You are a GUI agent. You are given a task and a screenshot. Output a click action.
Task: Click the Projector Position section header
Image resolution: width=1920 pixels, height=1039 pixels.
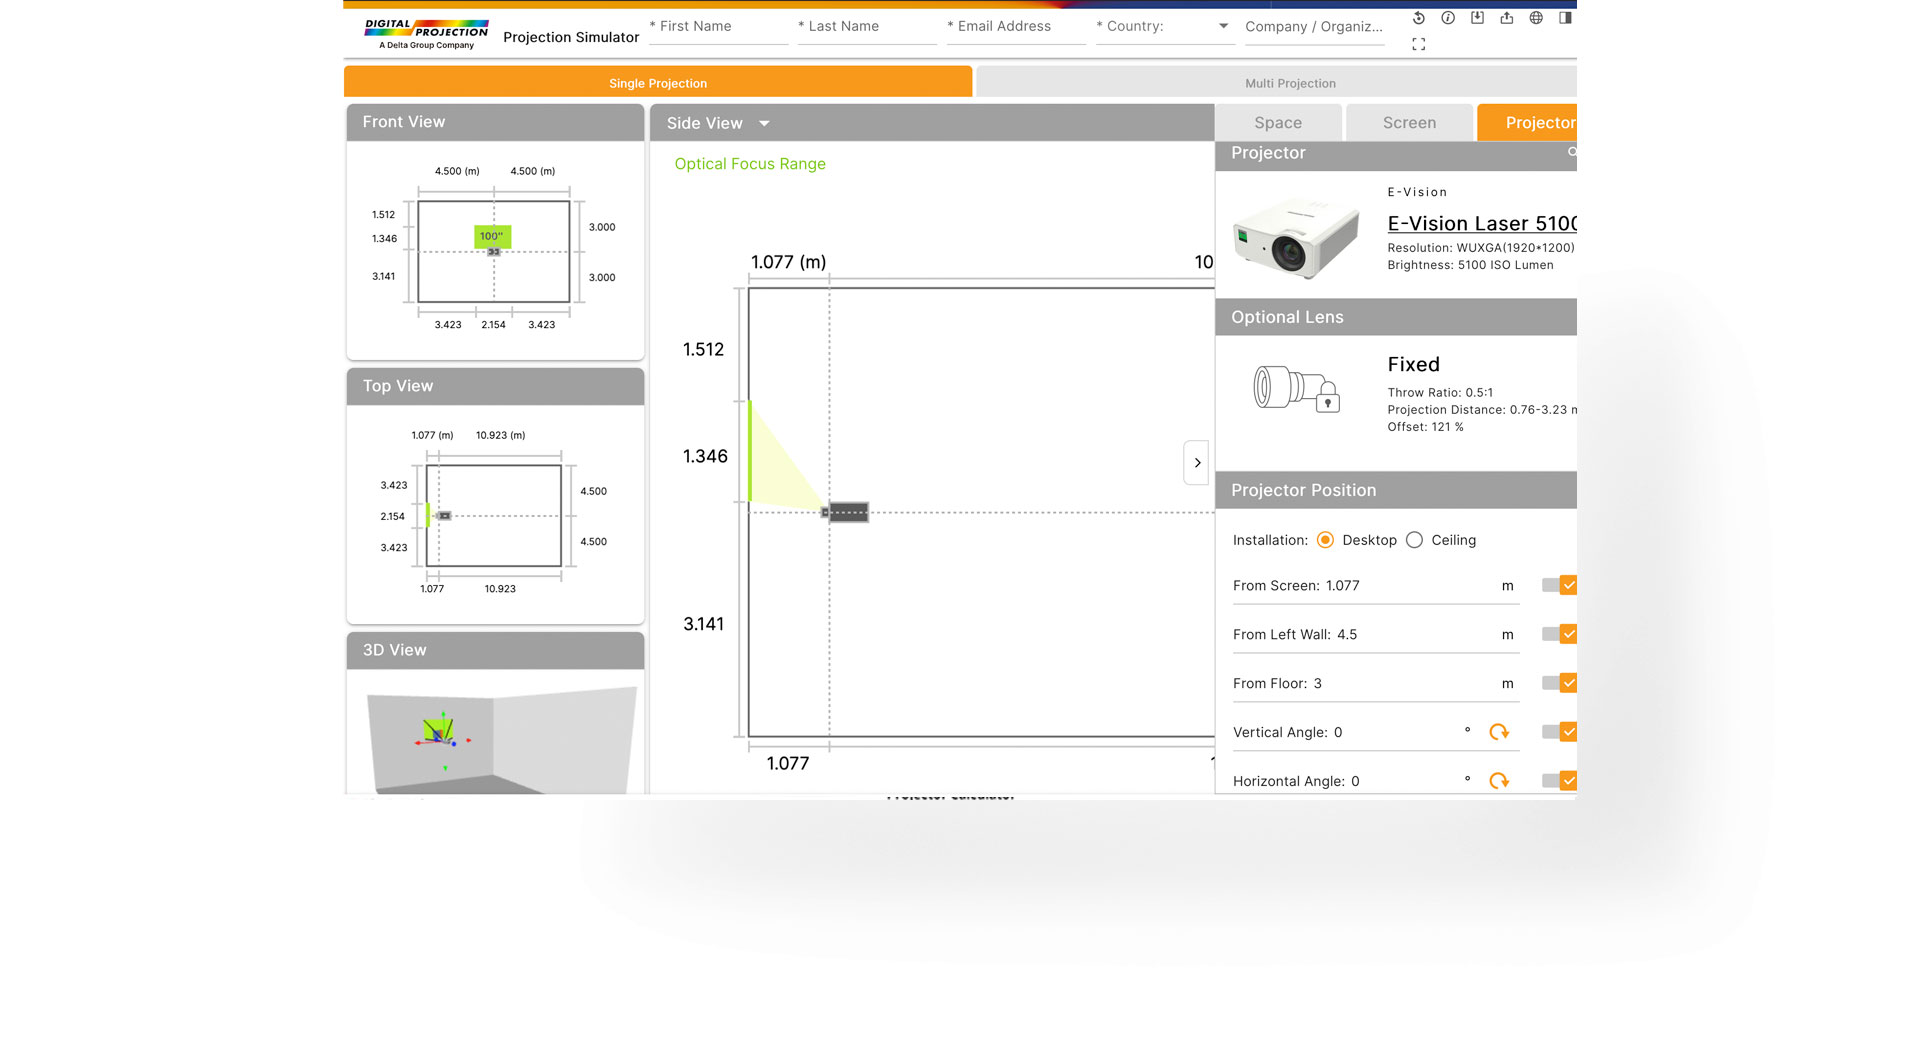(1396, 490)
